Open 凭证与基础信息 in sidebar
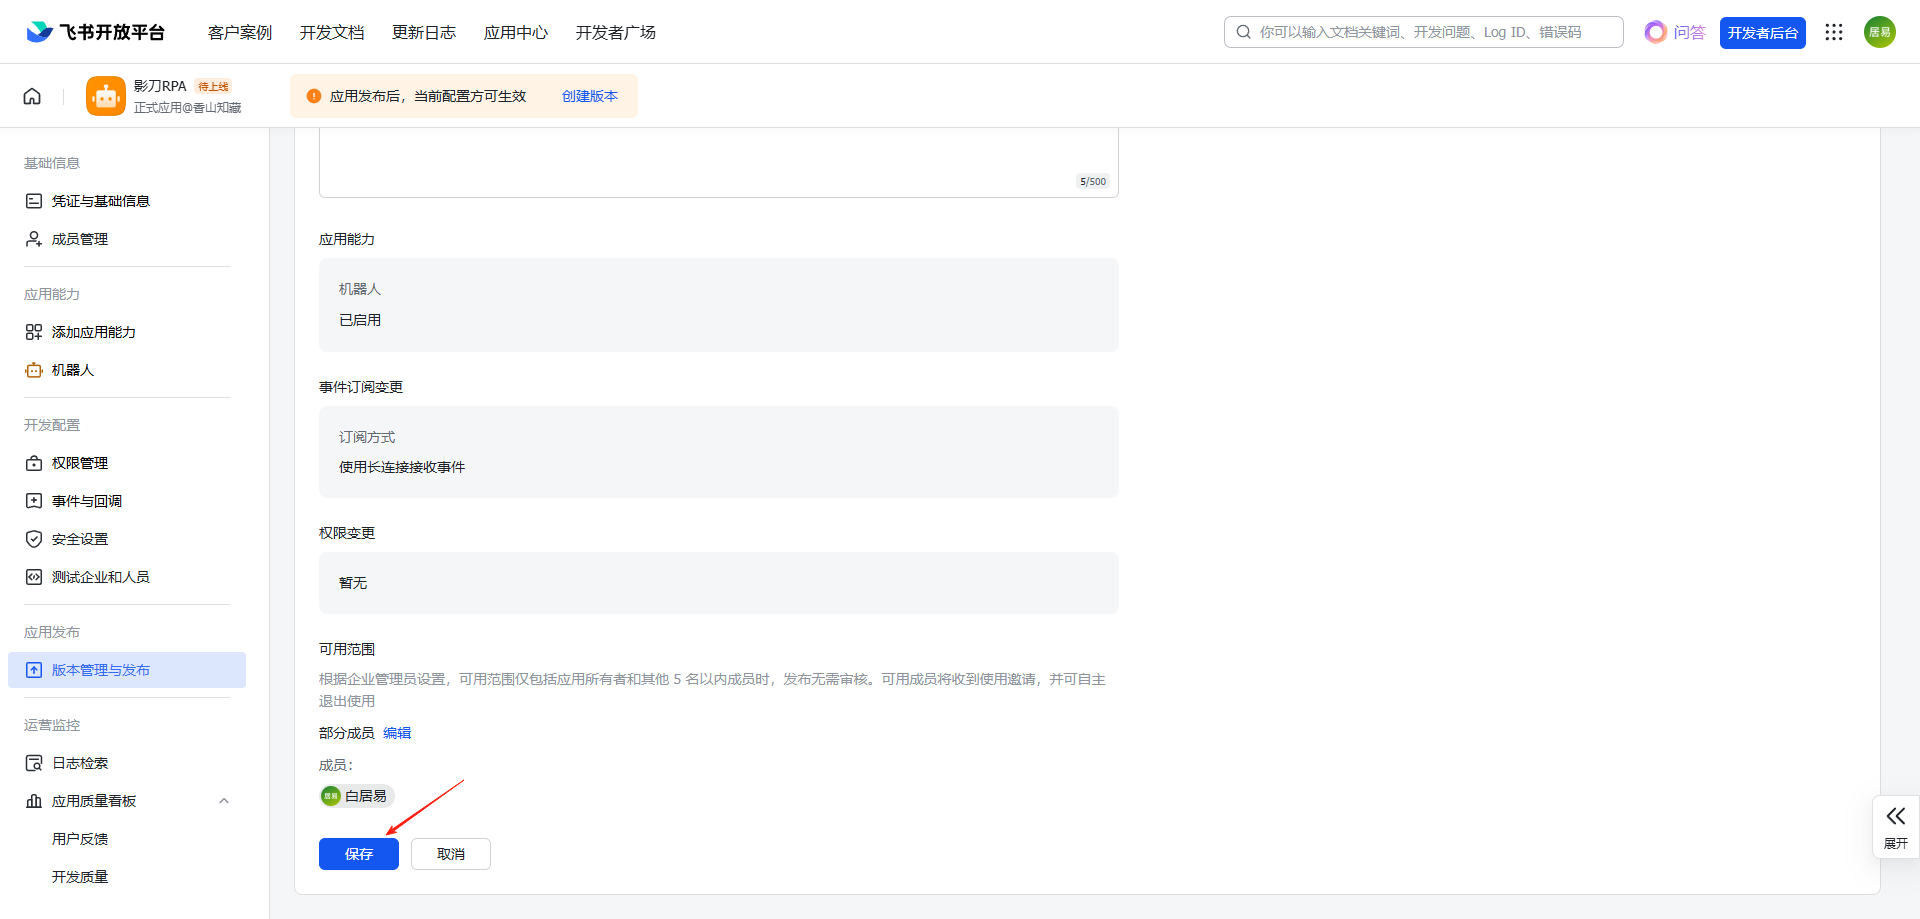Screen dimensions: 1920x919 (x=100, y=201)
